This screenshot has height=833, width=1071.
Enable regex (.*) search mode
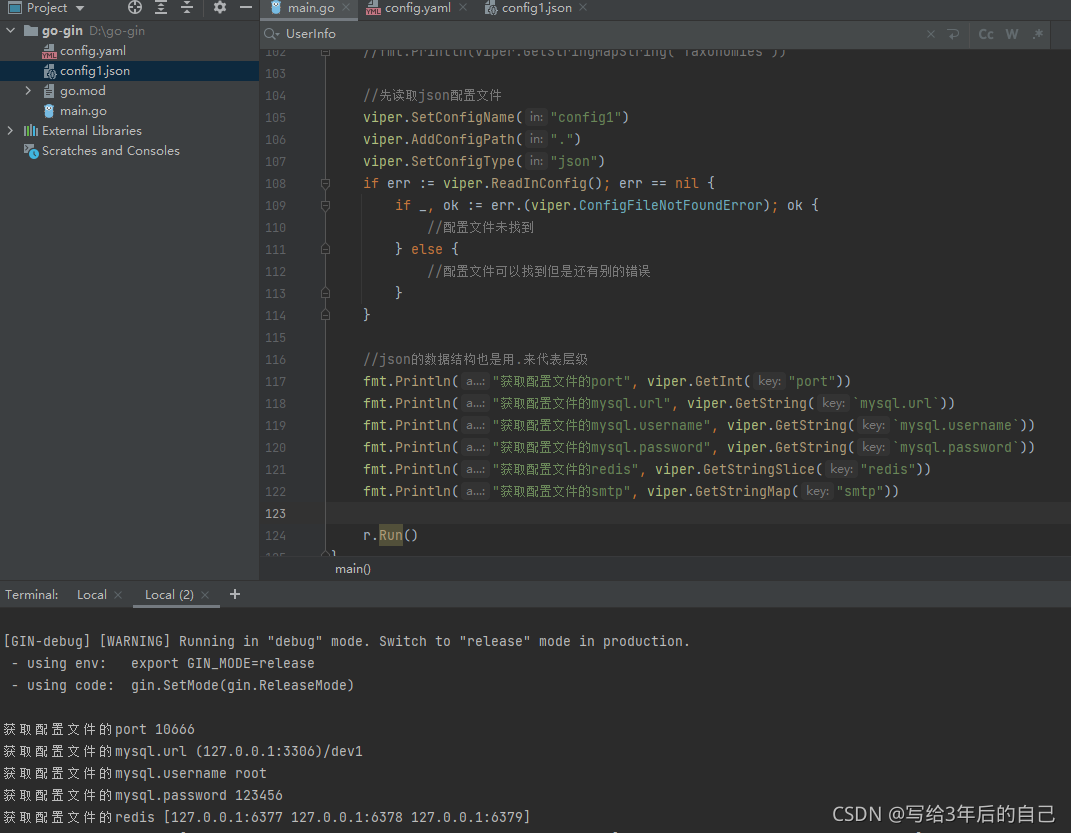tap(1037, 33)
